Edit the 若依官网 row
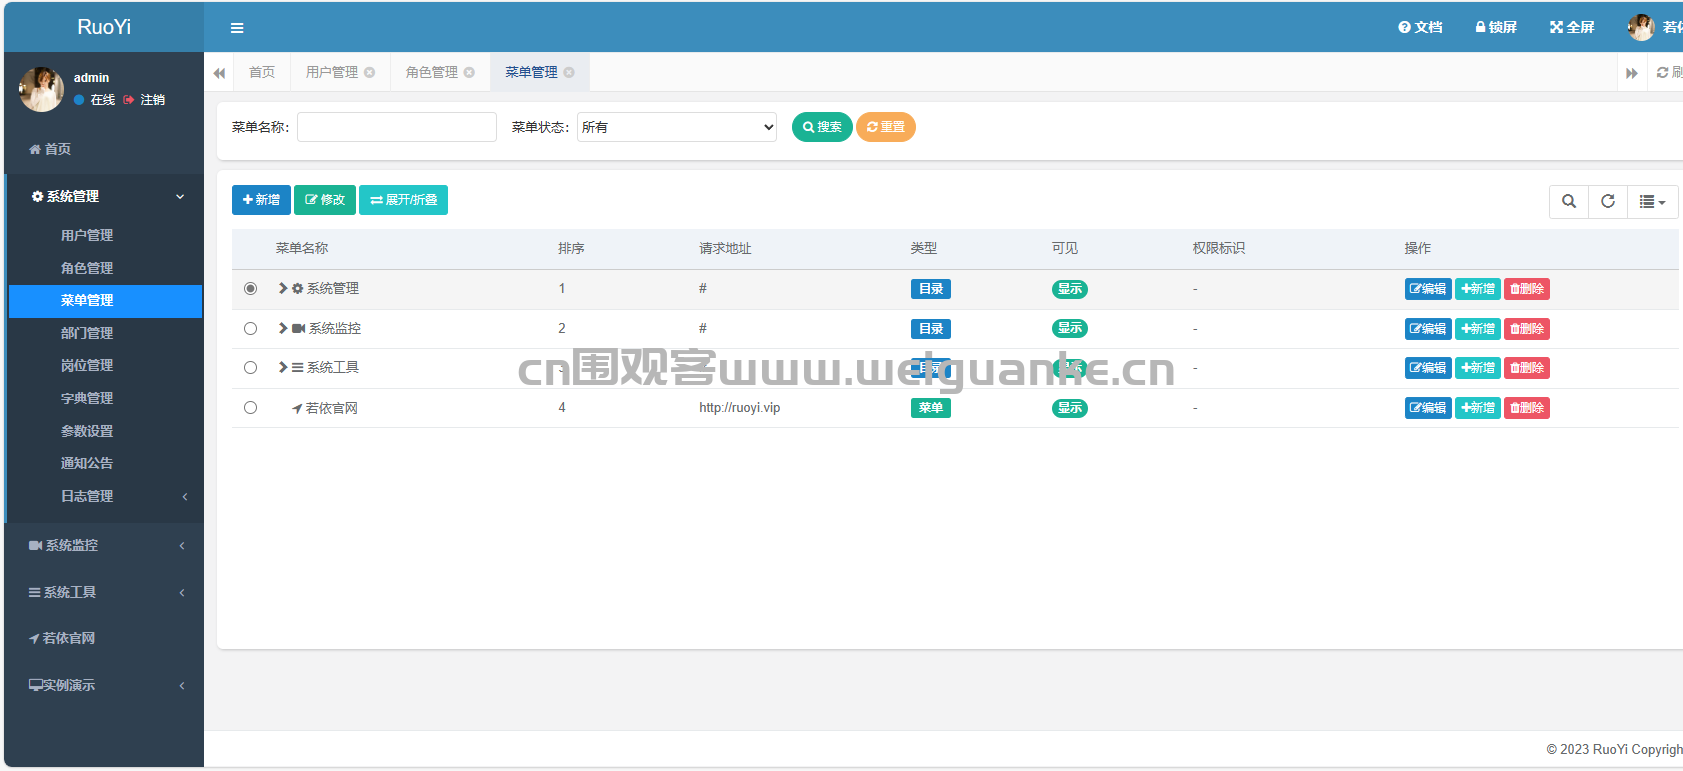 tap(1428, 408)
